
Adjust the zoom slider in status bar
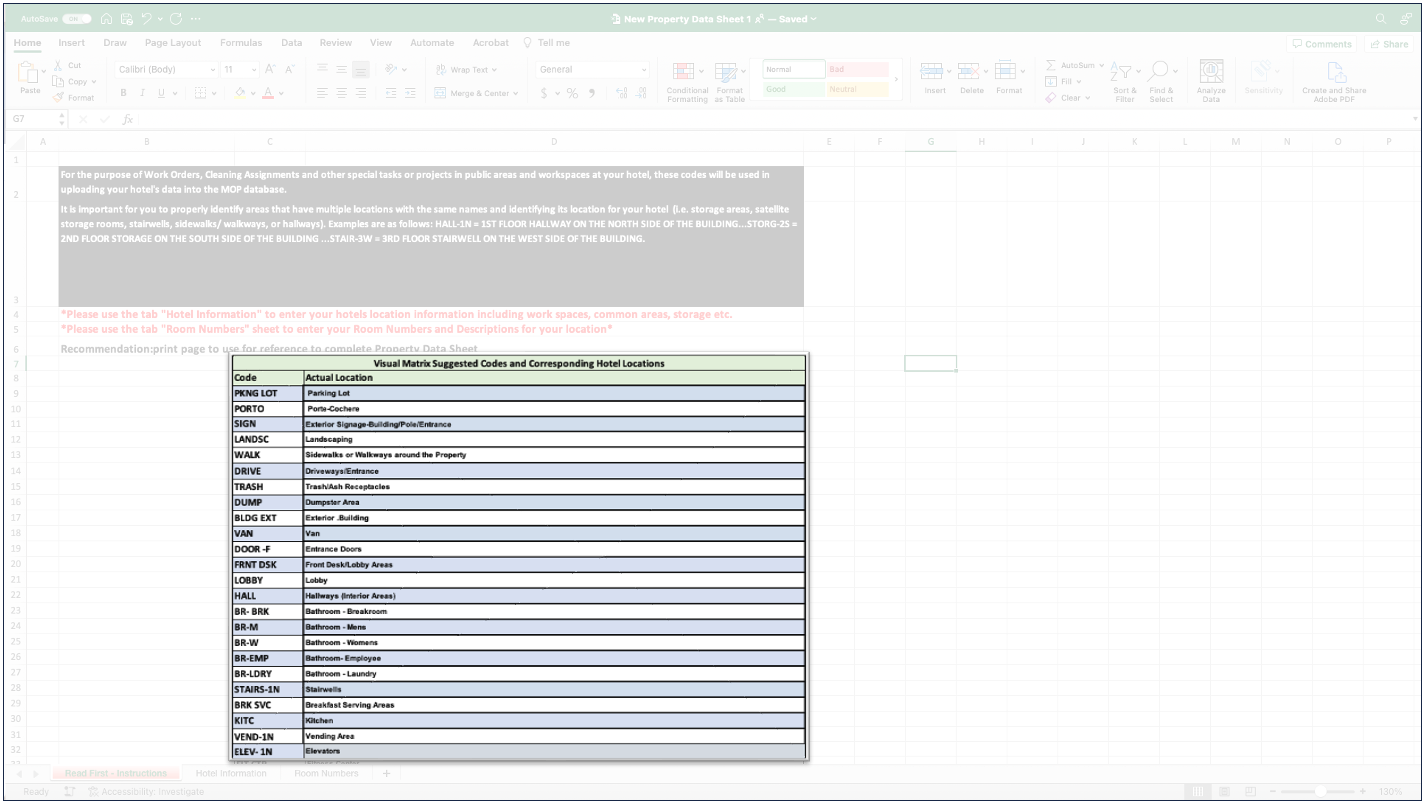pos(1320,792)
